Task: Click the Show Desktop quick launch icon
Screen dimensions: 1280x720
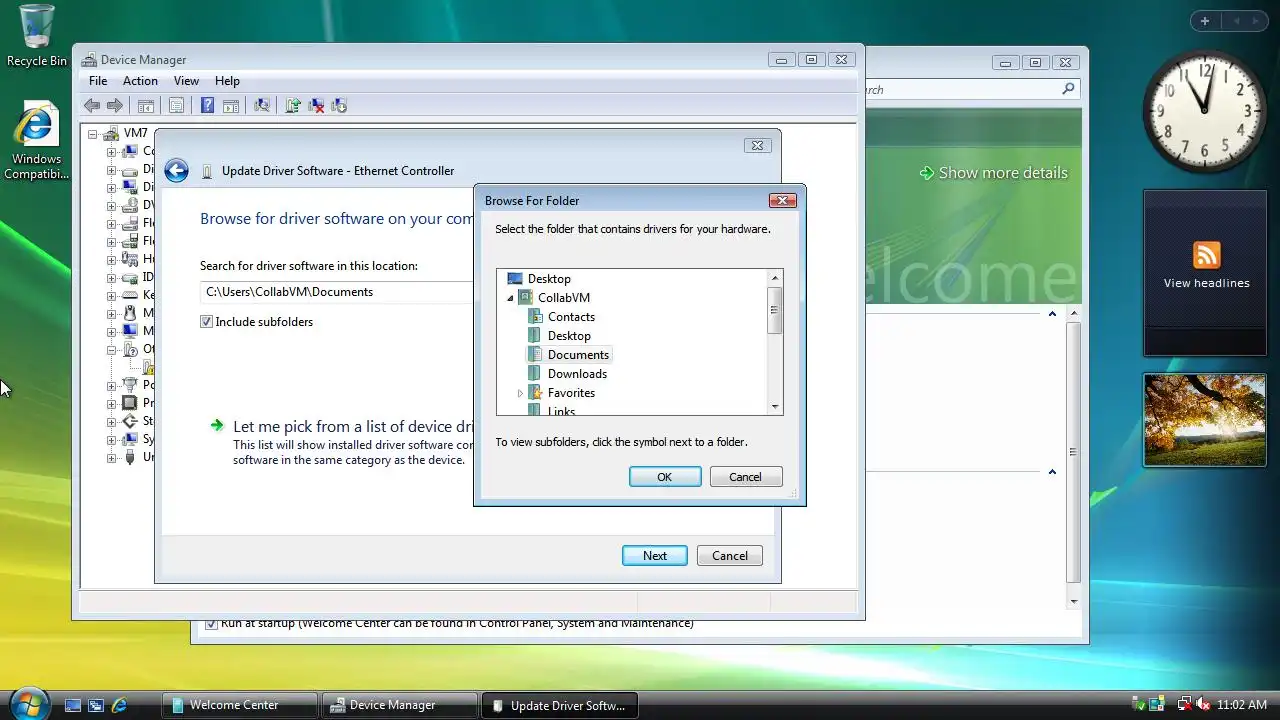Action: [x=73, y=705]
